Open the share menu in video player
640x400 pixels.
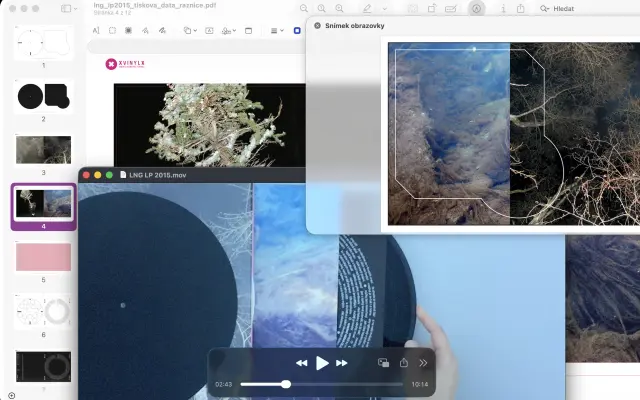(x=404, y=363)
